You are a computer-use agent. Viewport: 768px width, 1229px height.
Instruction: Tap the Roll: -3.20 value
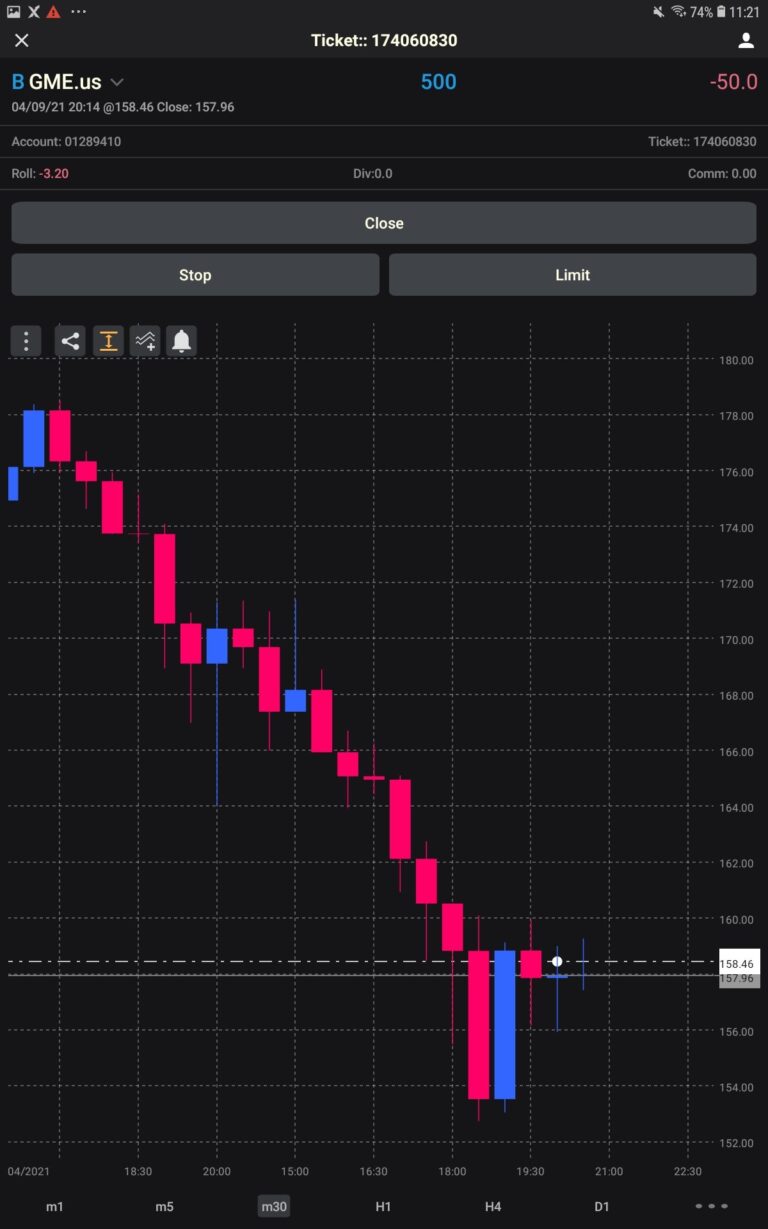[x=40, y=173]
